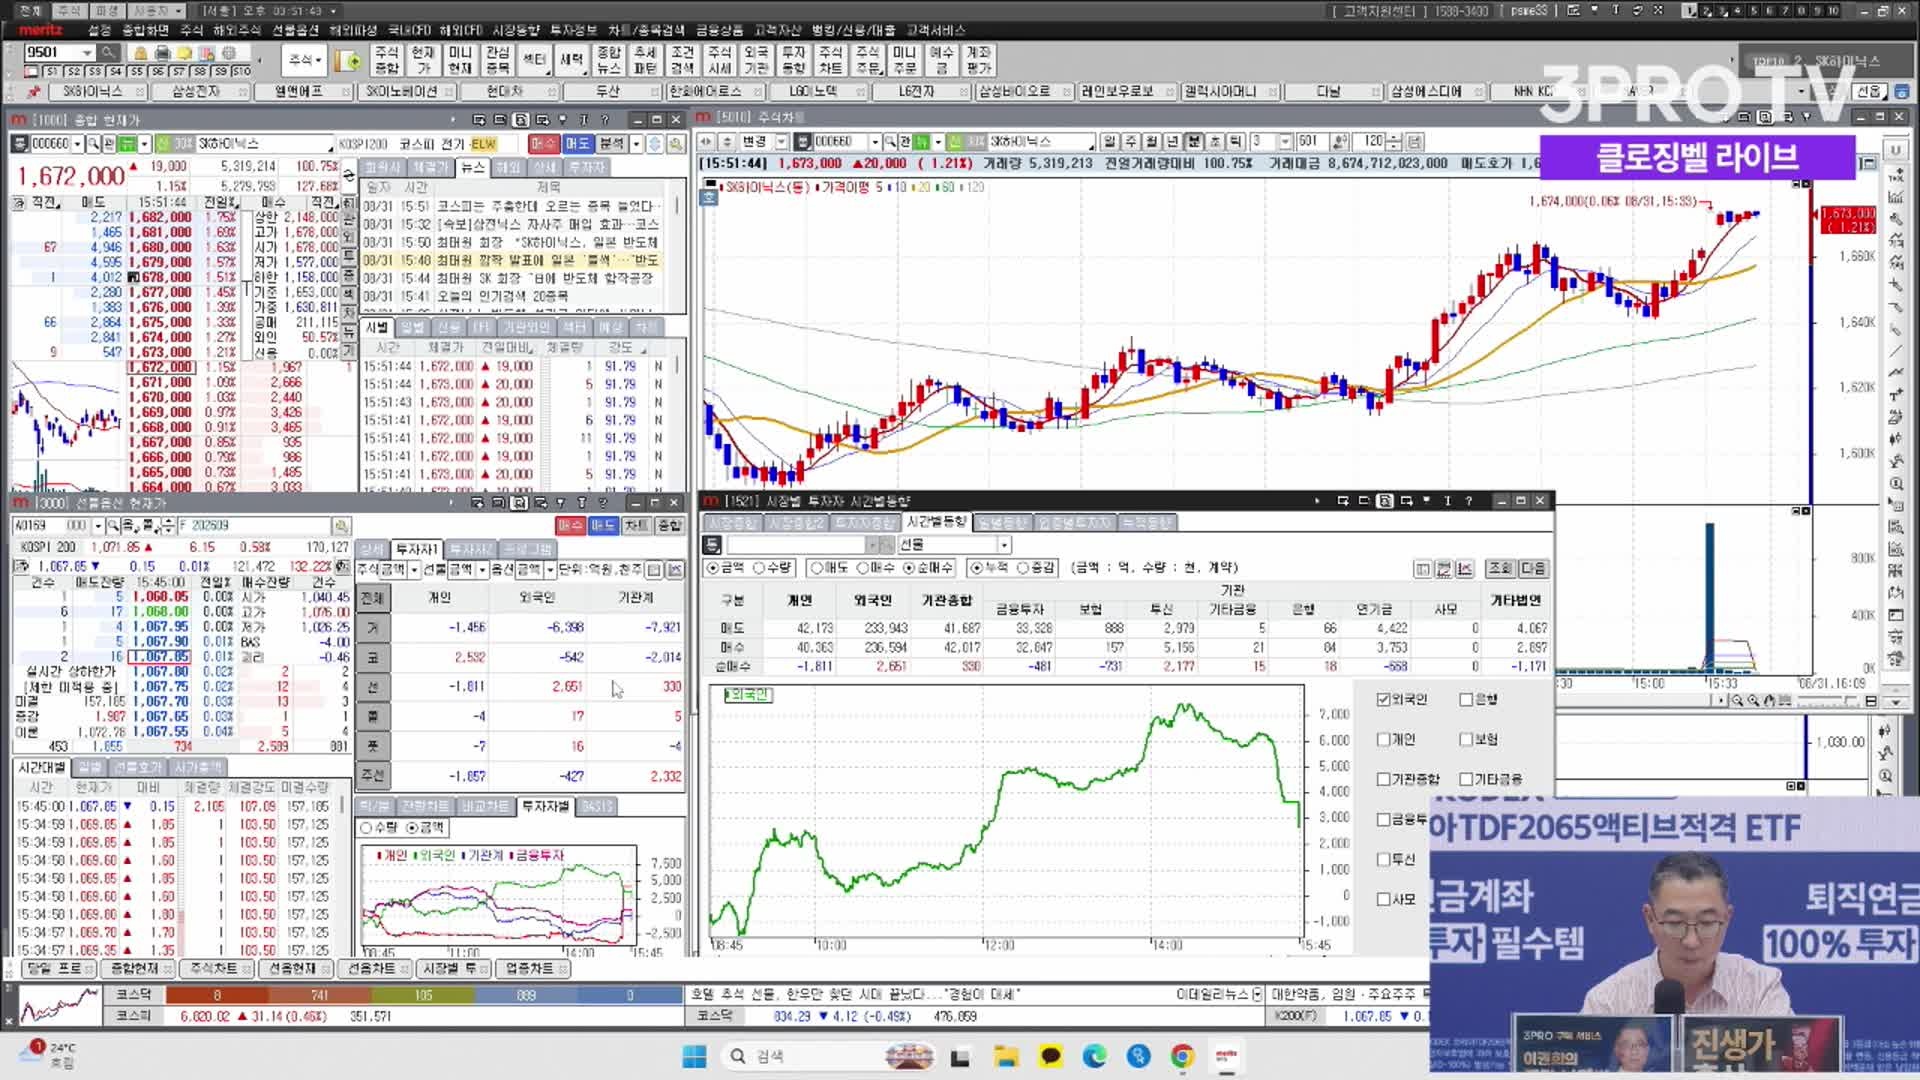Image resolution: width=1920 pixels, height=1080 pixels.
Task: Open the Chrome icon in the taskbar
Action: pyautogui.click(x=1182, y=1056)
